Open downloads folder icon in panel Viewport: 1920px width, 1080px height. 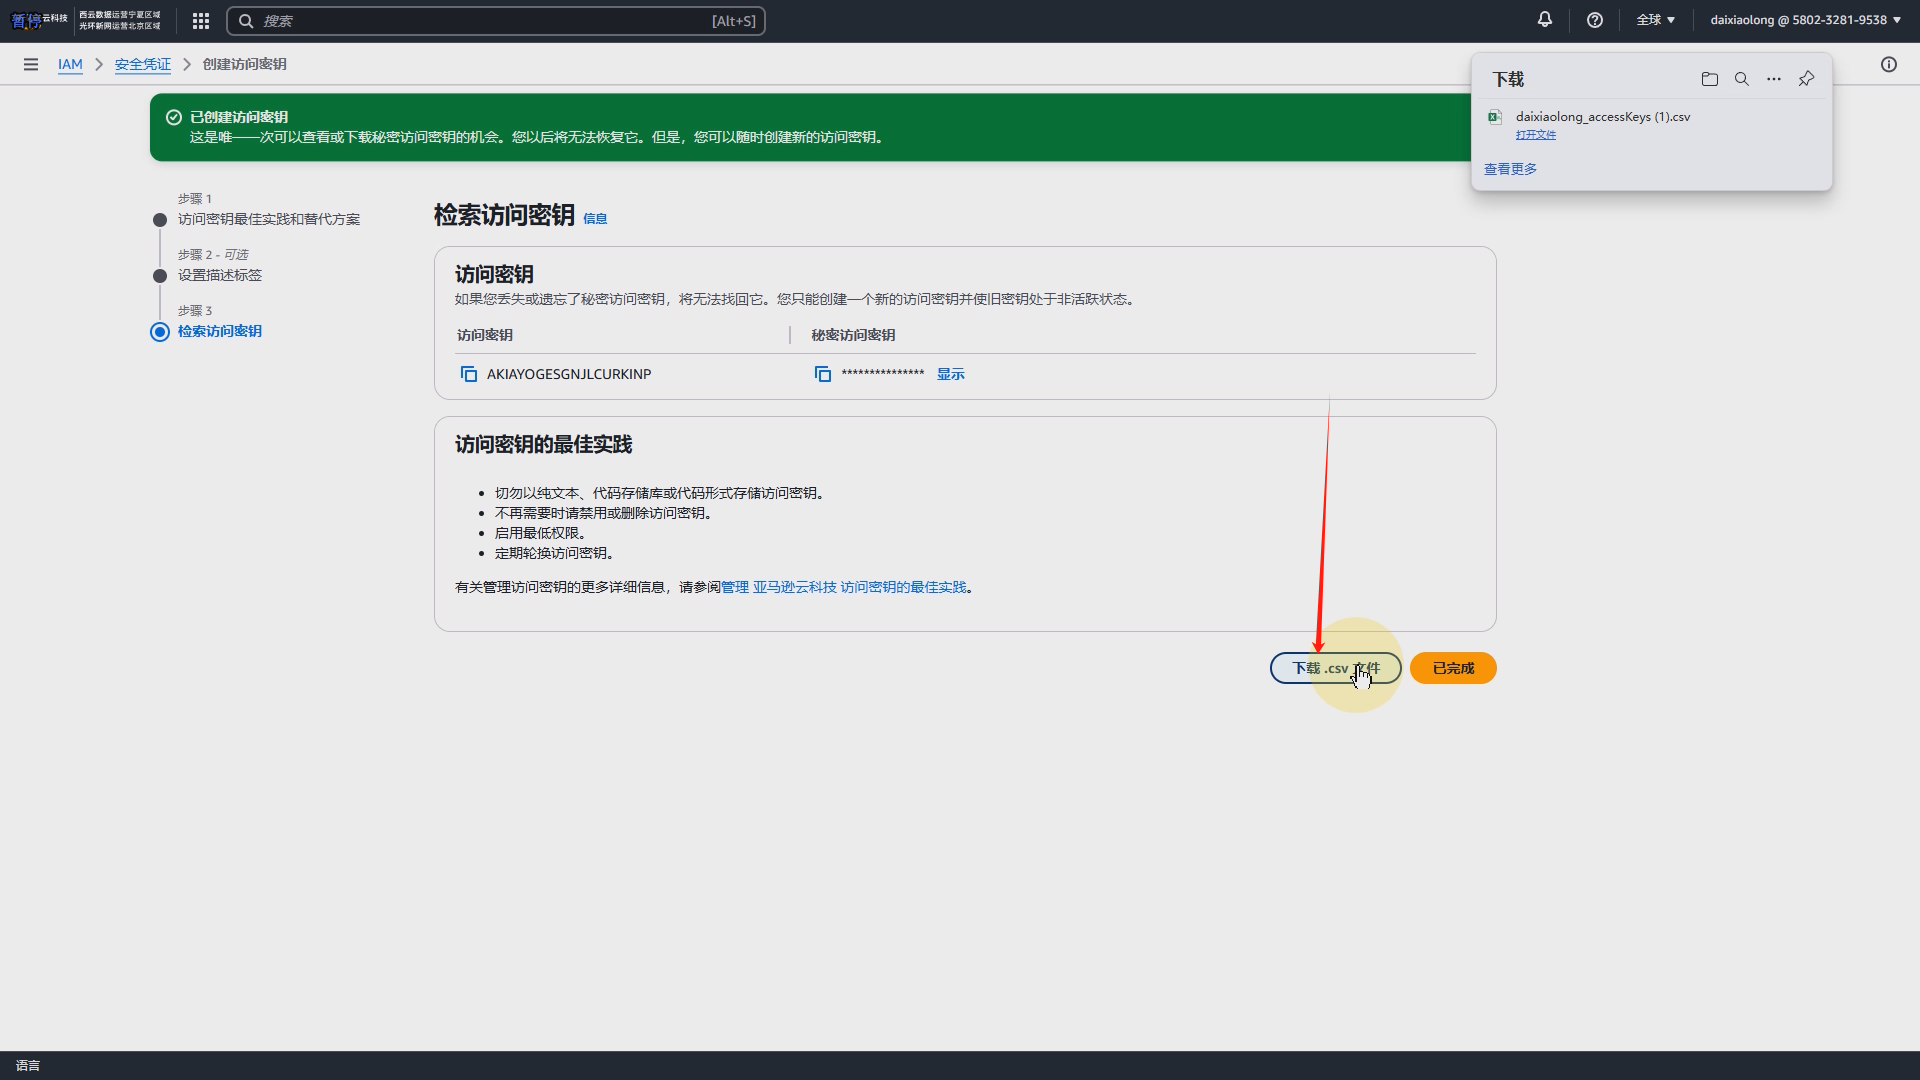1710,79
